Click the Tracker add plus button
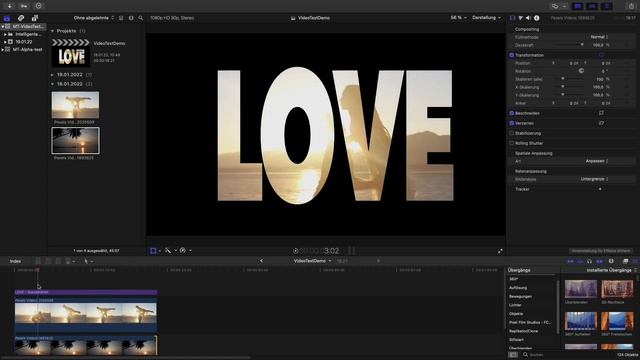Image resolution: width=640 pixels, height=360 pixels. coord(600,189)
